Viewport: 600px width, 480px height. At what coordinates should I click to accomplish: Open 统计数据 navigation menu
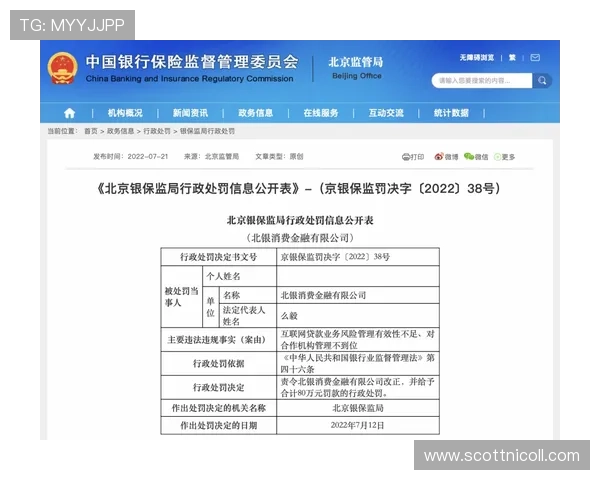(x=451, y=113)
